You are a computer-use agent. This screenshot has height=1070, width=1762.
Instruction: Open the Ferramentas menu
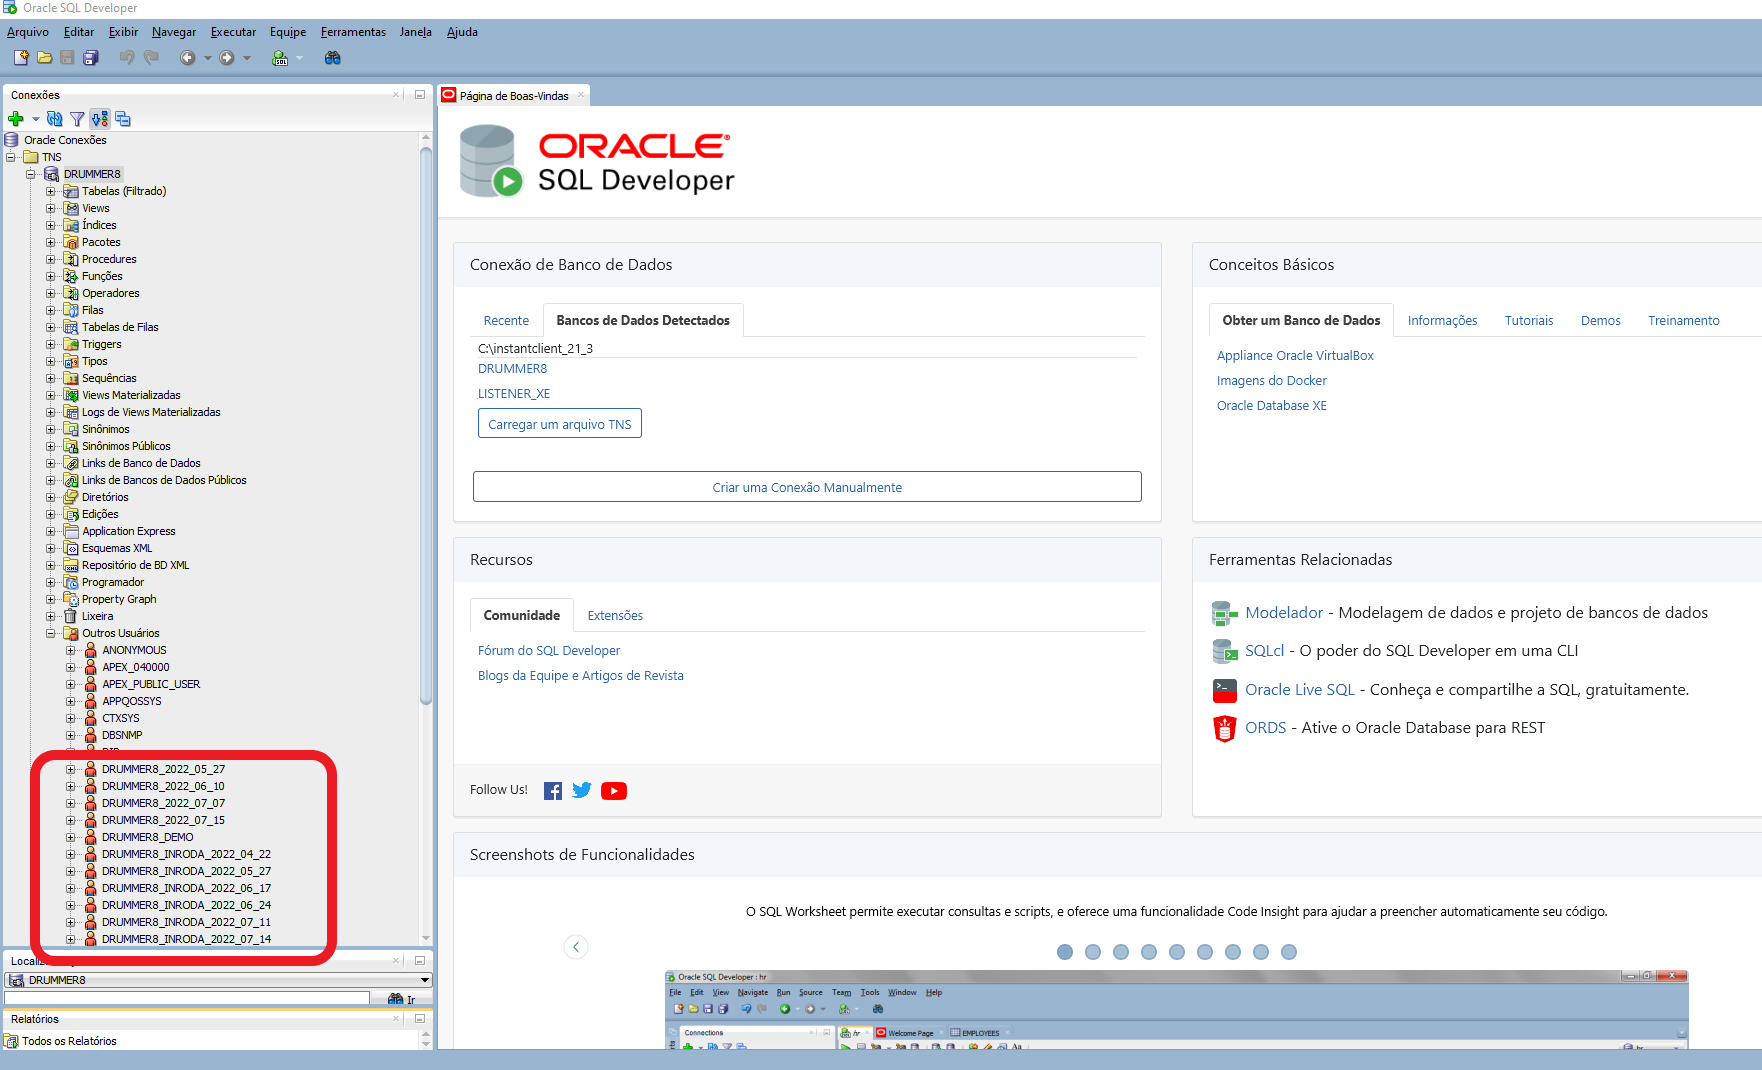[x=353, y=32]
